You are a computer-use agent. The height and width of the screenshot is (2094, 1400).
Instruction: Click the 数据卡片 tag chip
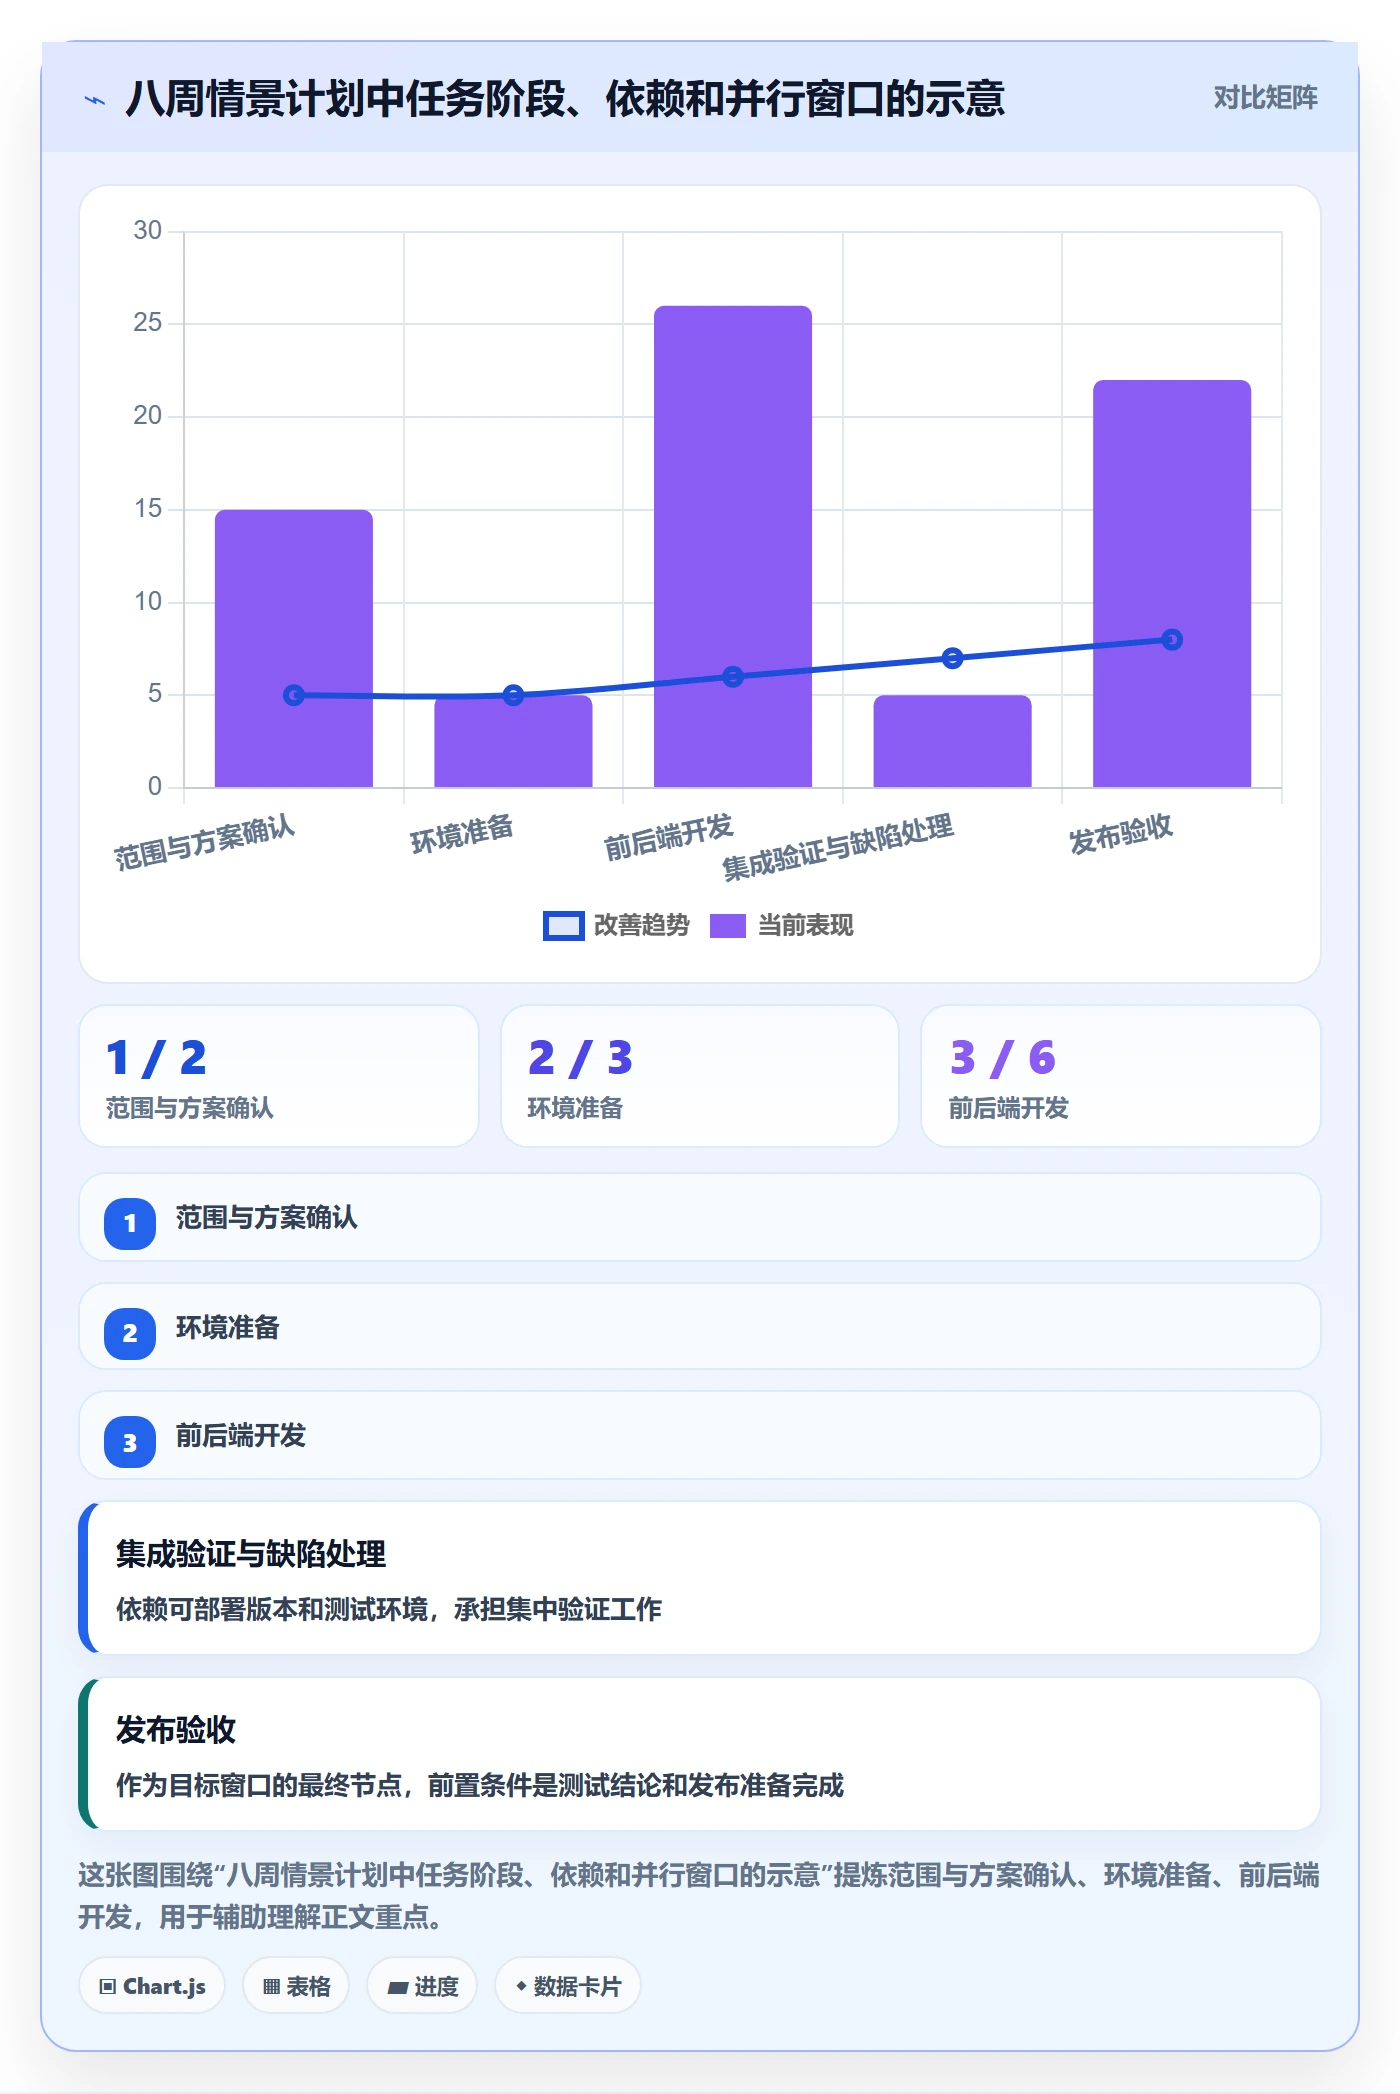(x=568, y=1986)
